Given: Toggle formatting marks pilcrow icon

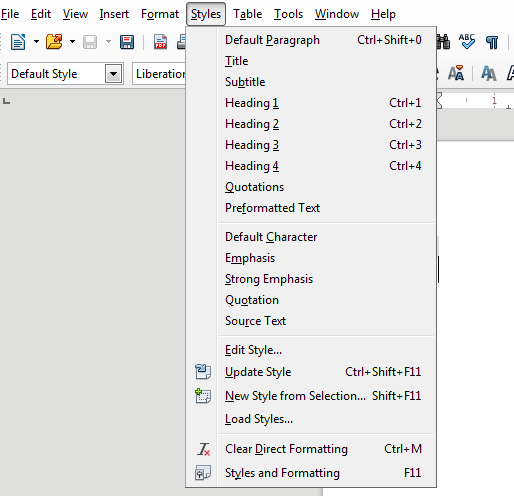Looking at the screenshot, I should [492, 42].
